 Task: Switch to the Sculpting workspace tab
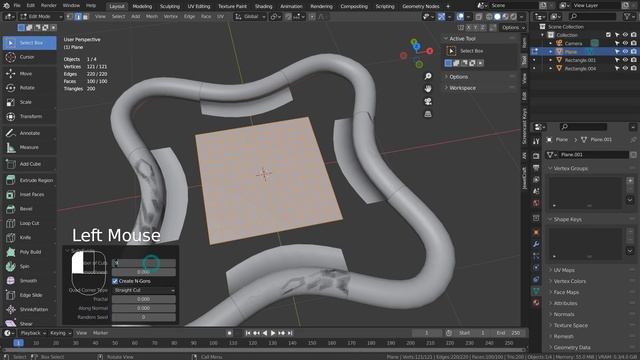pos(169,6)
